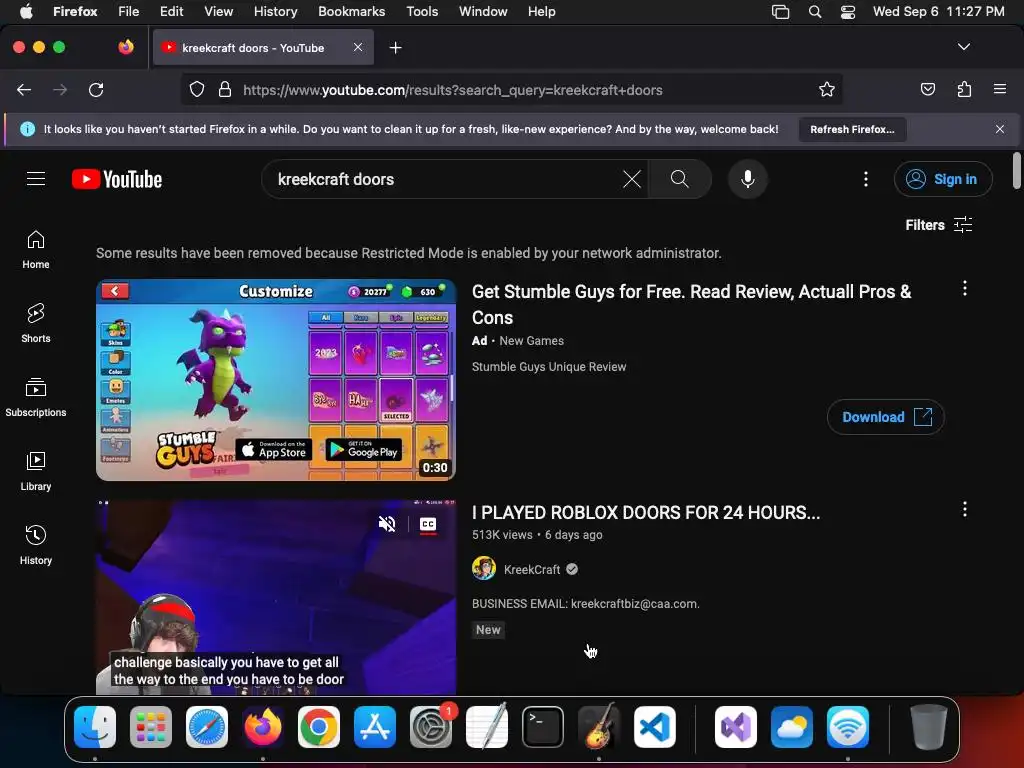The image size is (1024, 768).
Task: Expand the list all tabs chevron
Action: [963, 47]
